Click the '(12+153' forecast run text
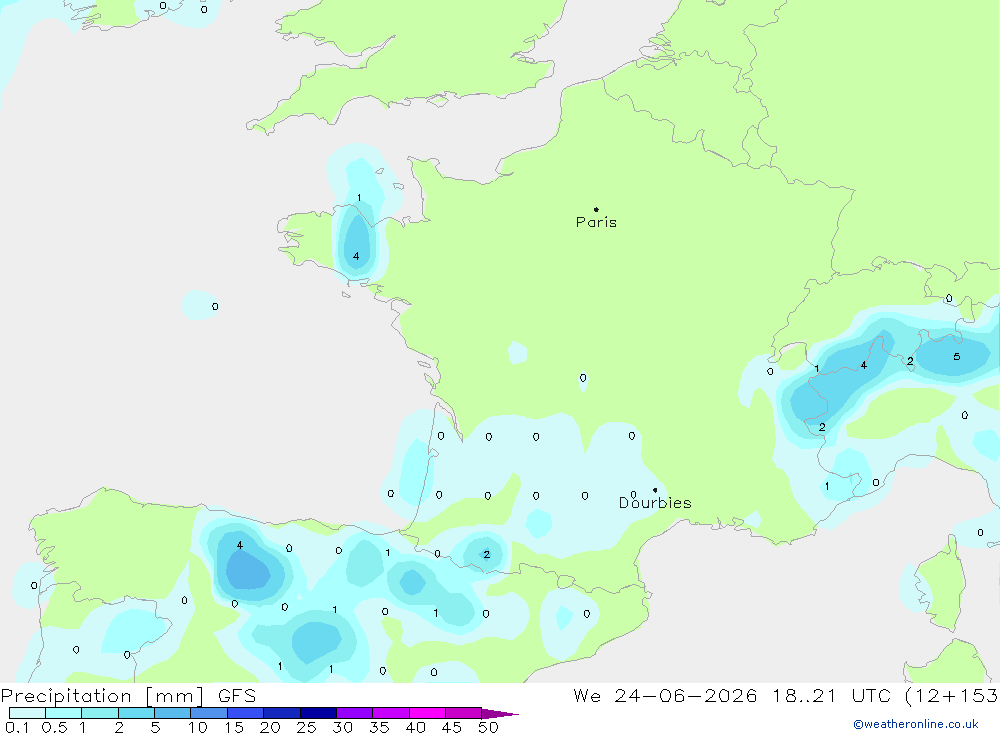This screenshot has width=1000, height=733. tap(952, 696)
